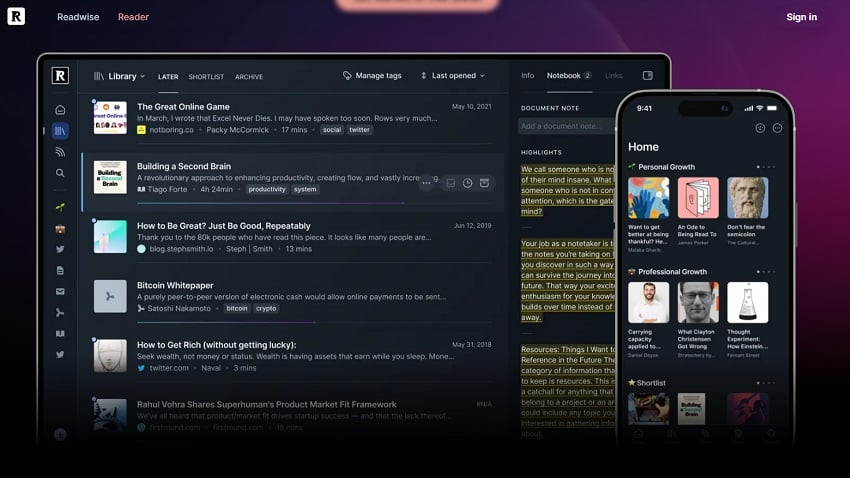
Task: Open the Building a Second Brain cover thumbnail
Action: pos(110,177)
